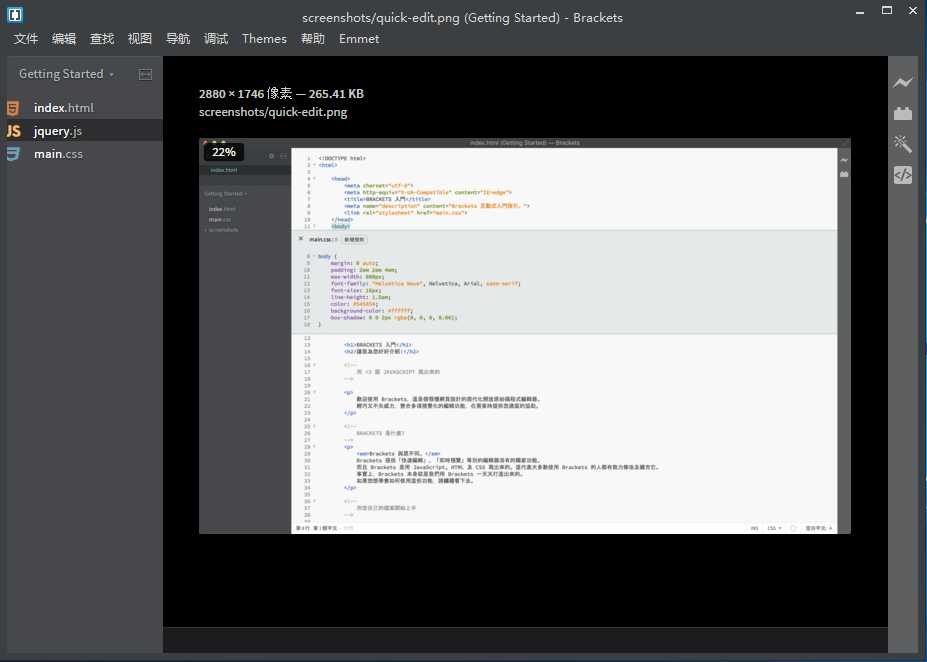This screenshot has height=662, width=927.
Task: Click the JS icon beside jquery.js
Action: coord(14,131)
